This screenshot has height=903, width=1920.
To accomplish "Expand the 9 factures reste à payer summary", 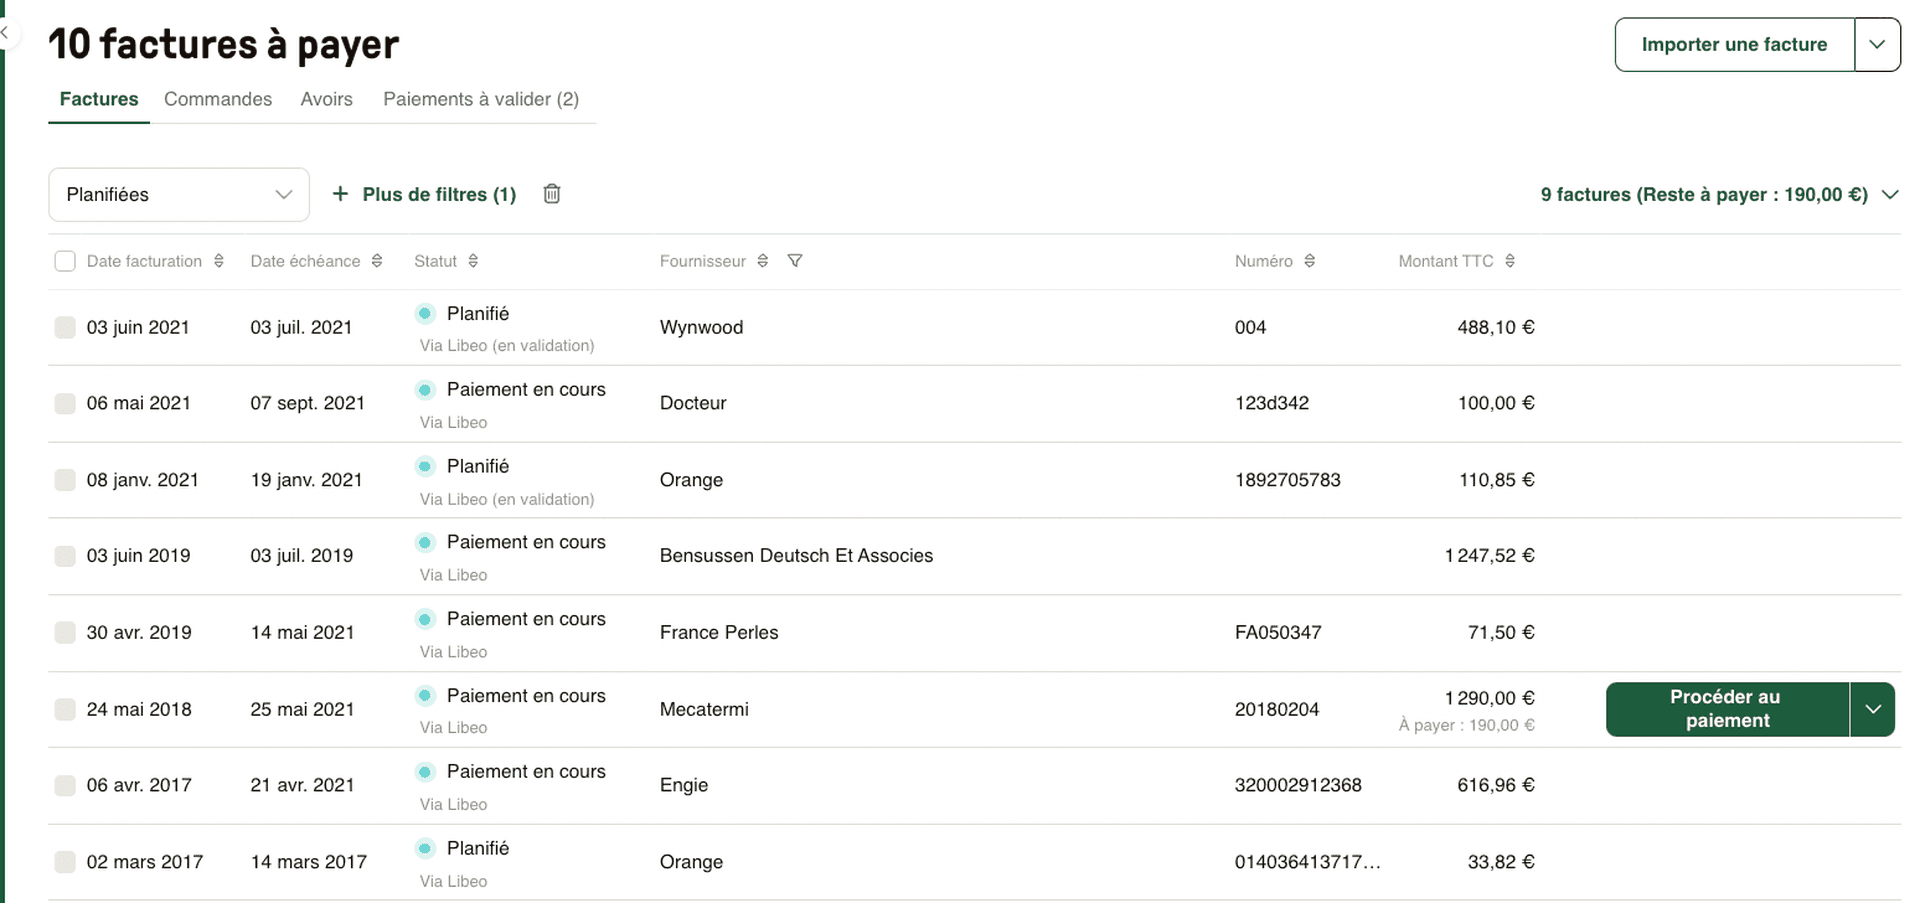I will pyautogui.click(x=1891, y=194).
